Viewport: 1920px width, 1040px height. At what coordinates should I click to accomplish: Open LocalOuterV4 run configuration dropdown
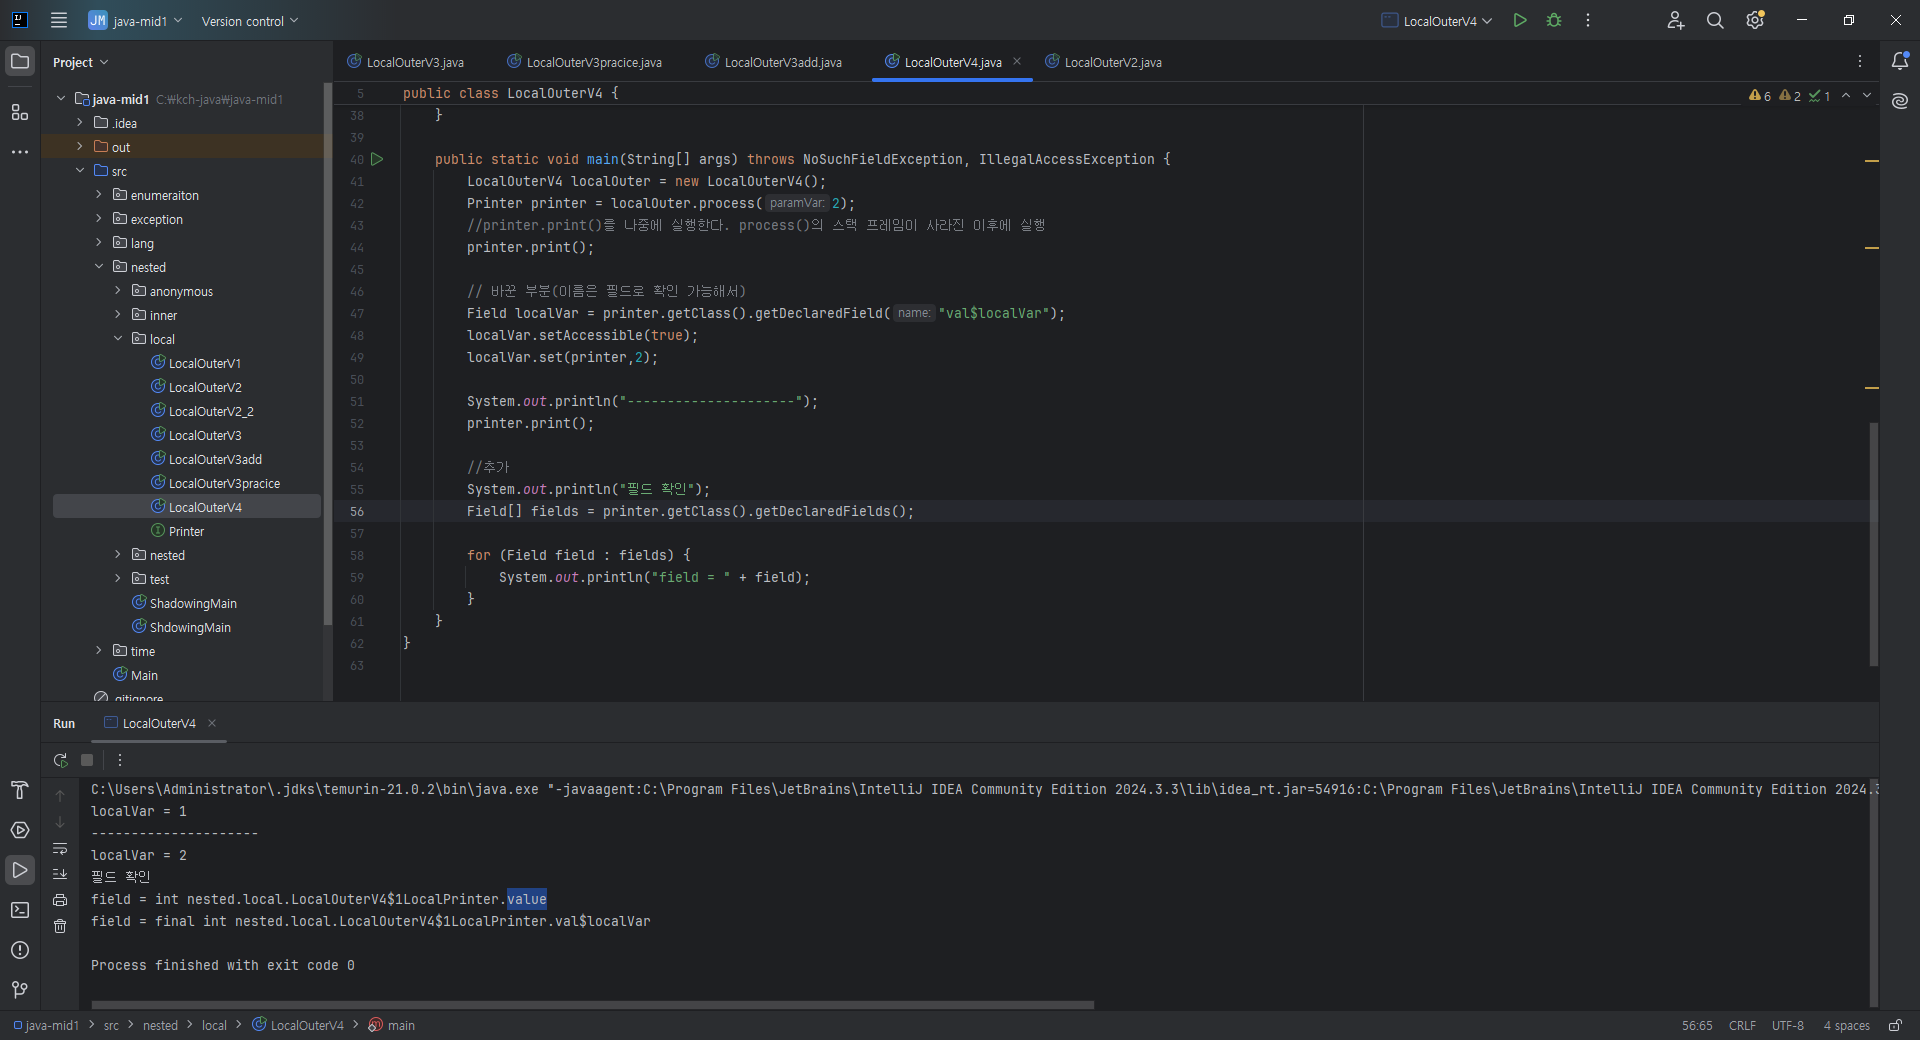coord(1437,20)
